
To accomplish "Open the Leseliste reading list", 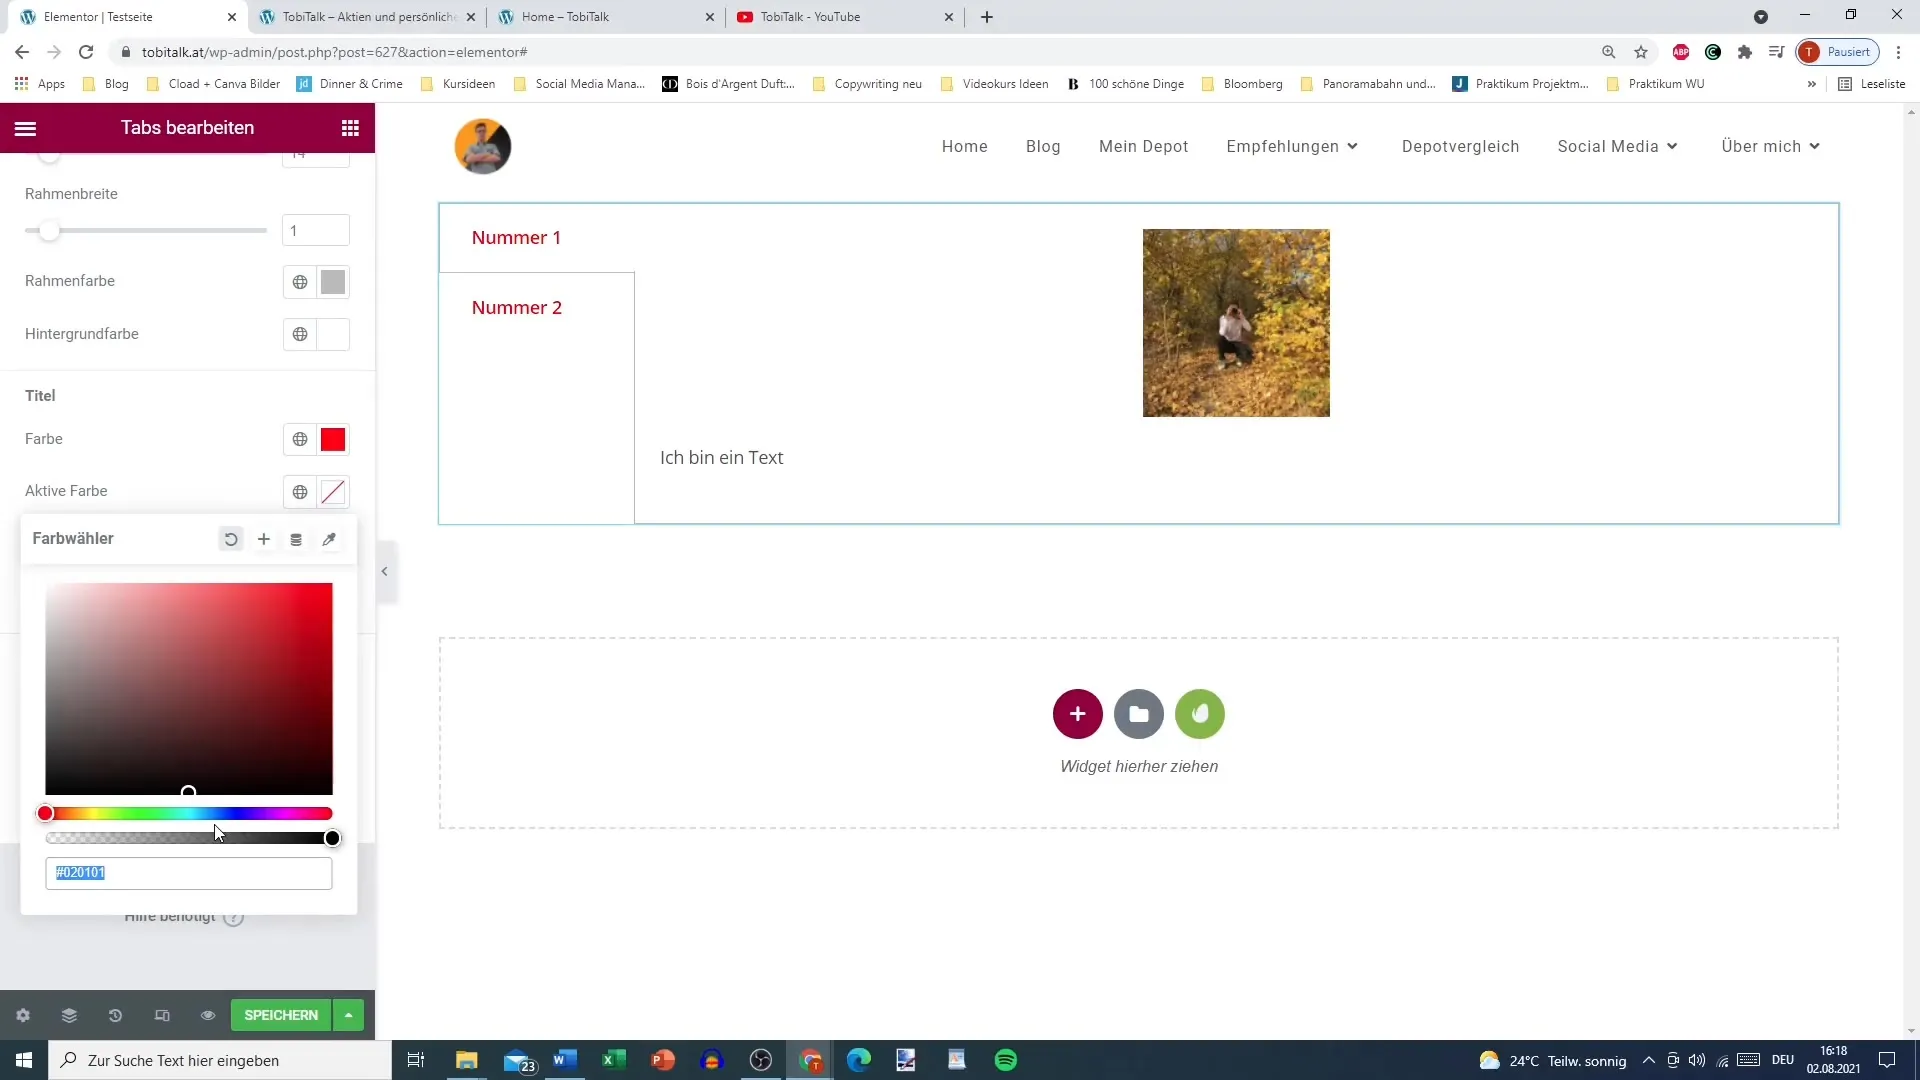I will (x=1872, y=84).
